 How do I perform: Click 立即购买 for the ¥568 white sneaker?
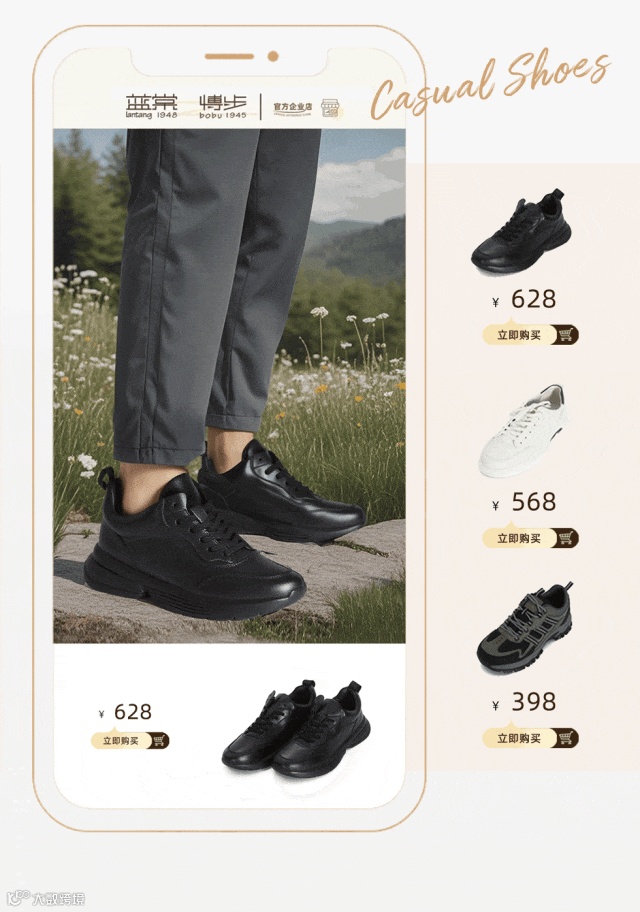point(519,538)
